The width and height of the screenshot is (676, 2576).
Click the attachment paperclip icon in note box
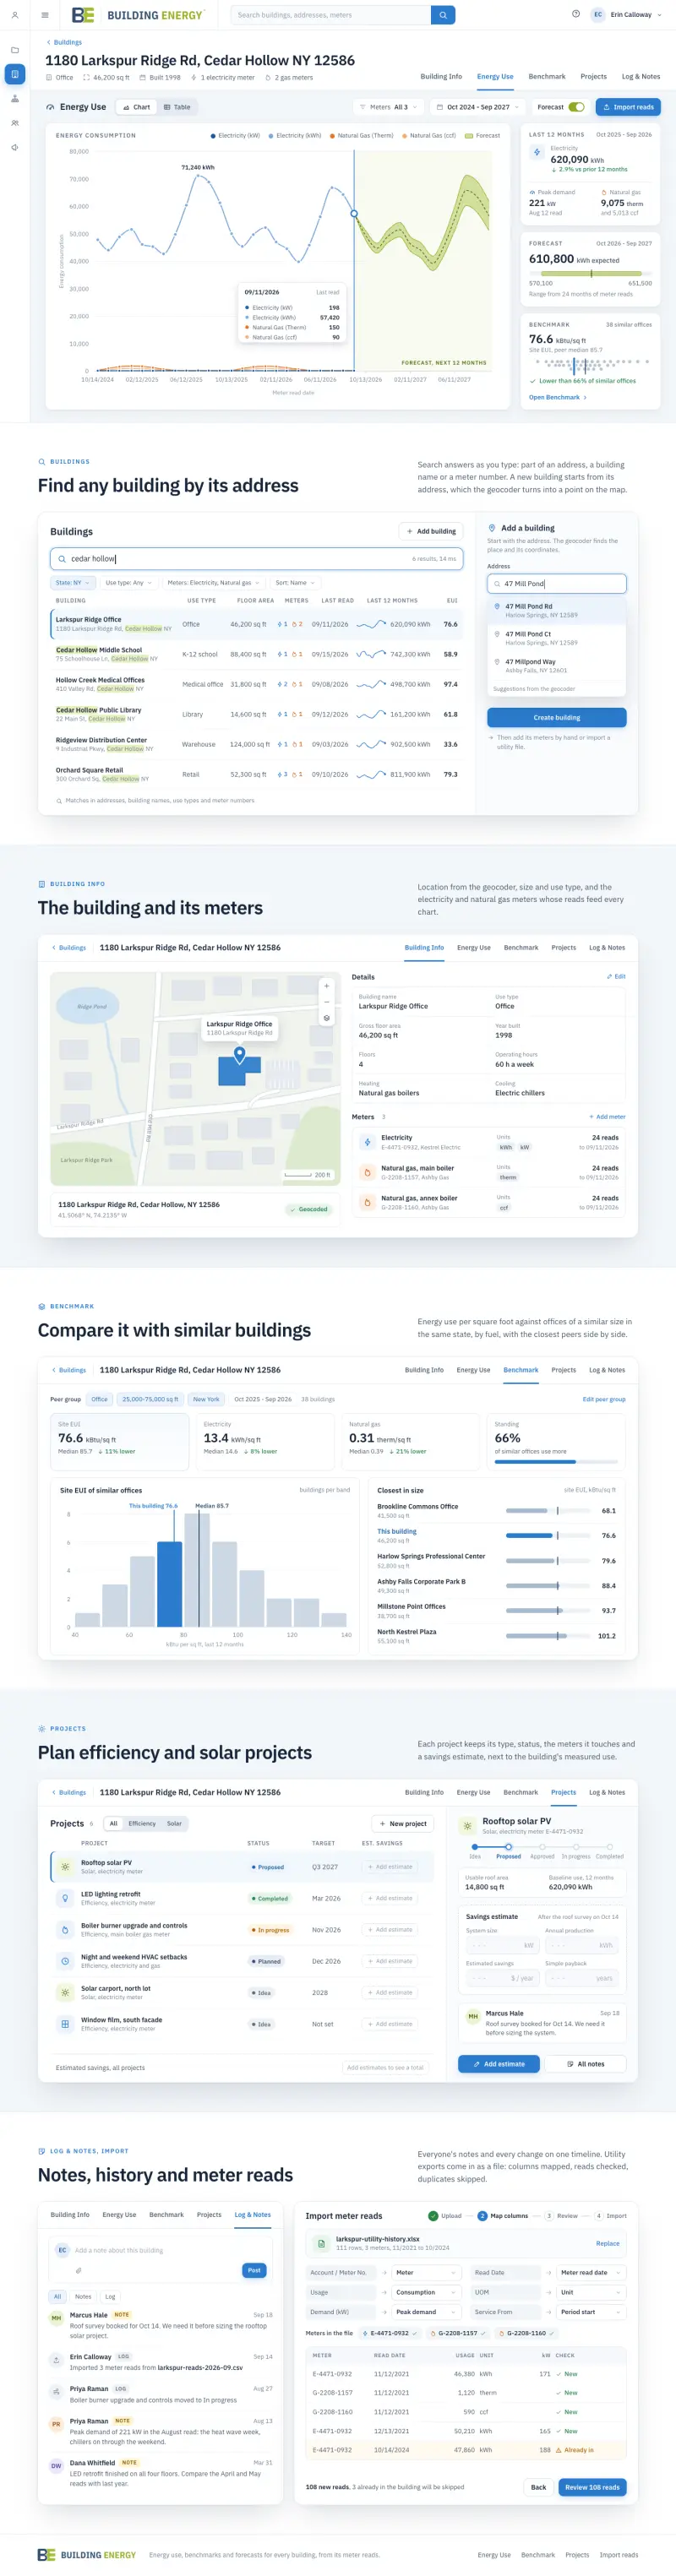tap(79, 2270)
